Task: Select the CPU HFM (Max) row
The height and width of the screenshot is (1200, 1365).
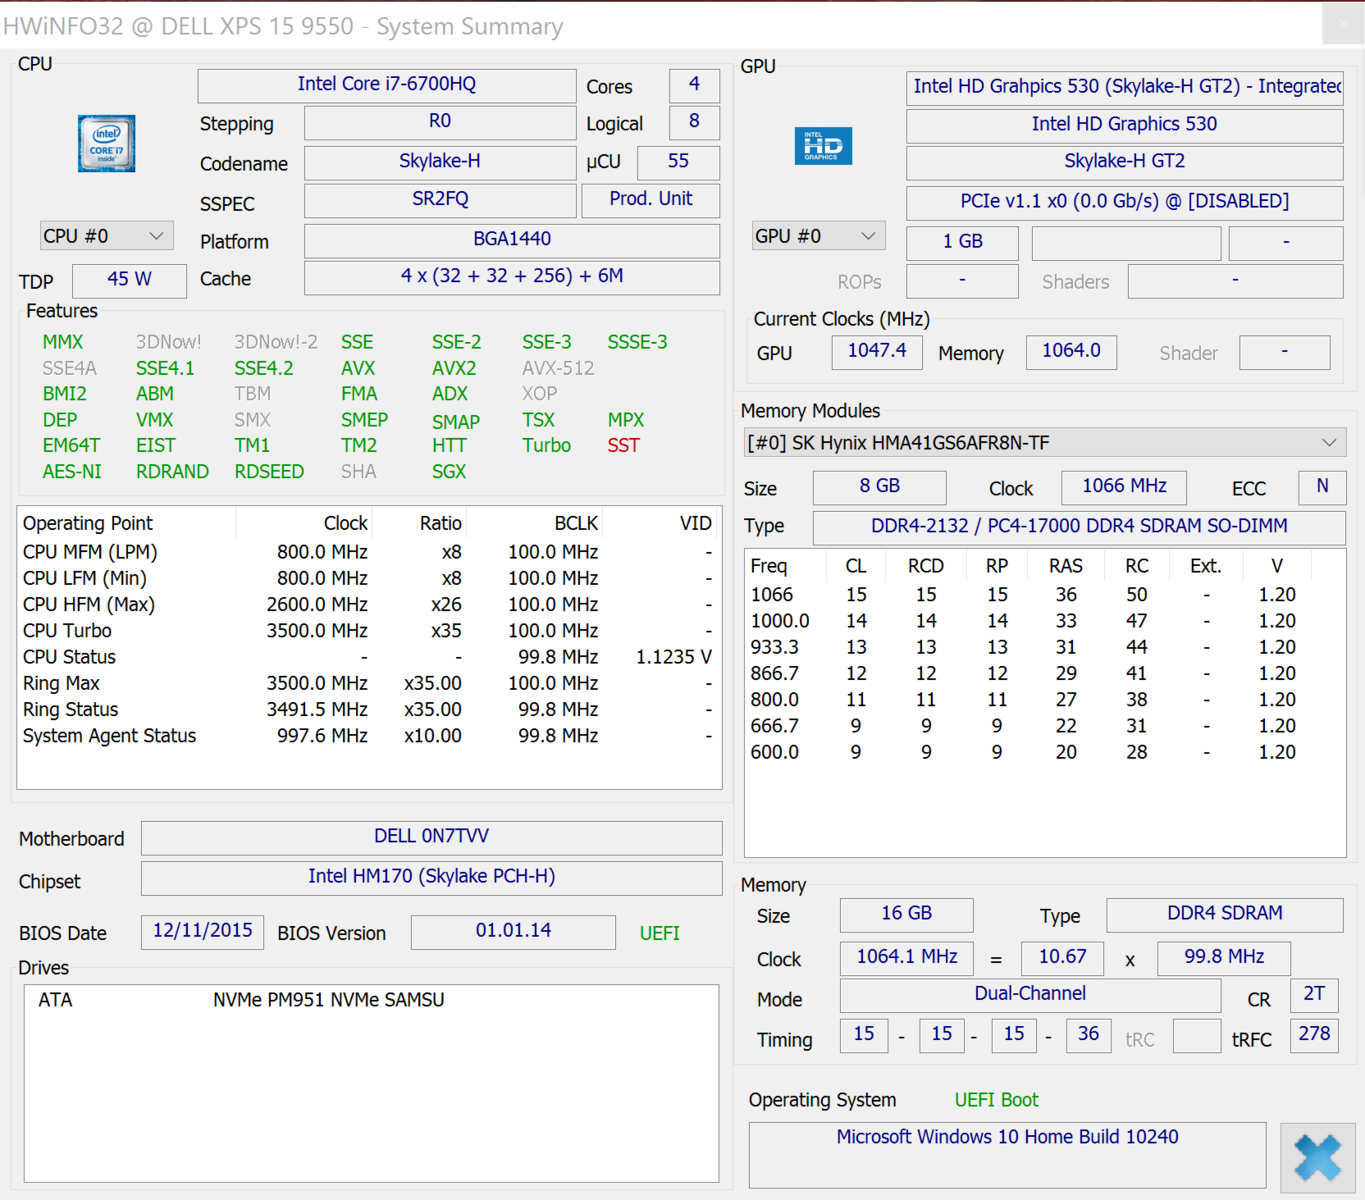Action: point(368,605)
